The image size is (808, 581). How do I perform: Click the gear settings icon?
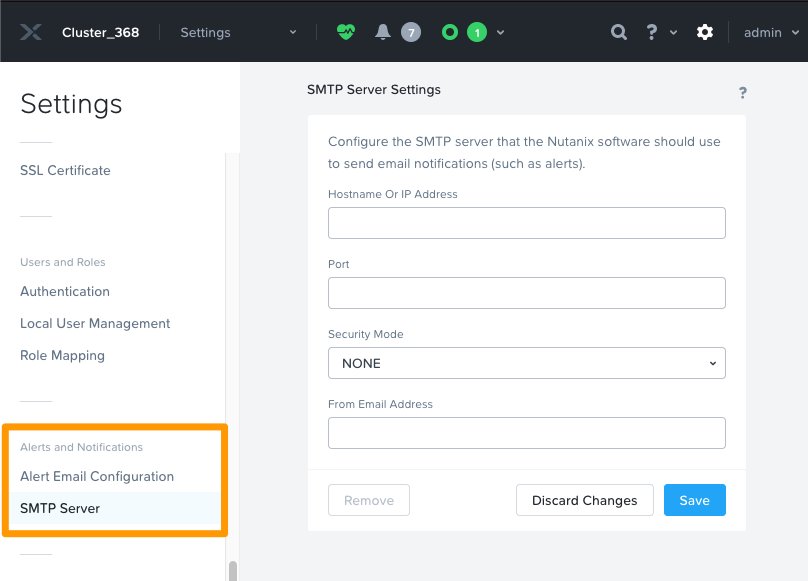pos(705,31)
